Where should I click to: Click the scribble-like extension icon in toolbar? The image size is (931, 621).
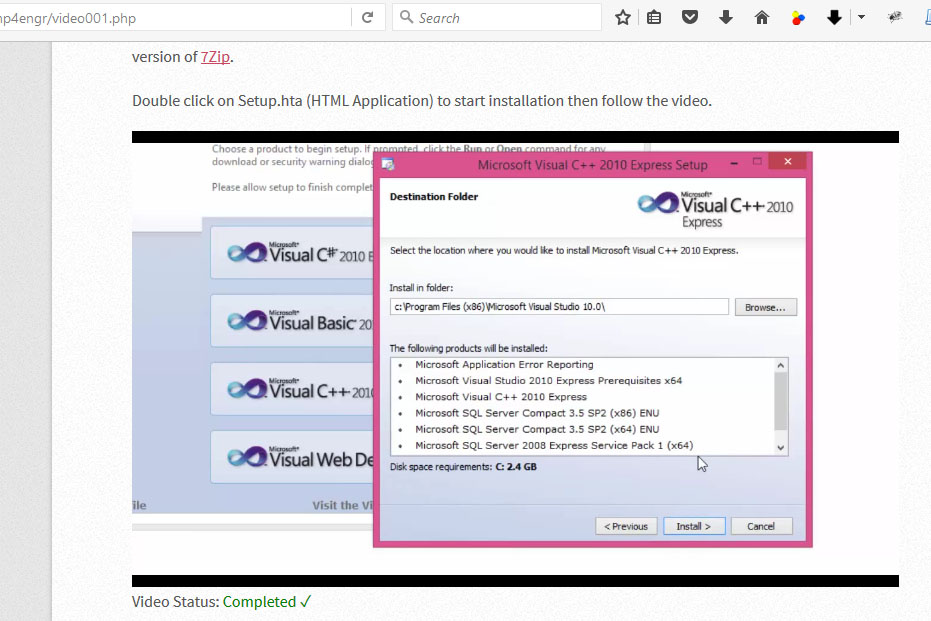pyautogui.click(x=895, y=17)
